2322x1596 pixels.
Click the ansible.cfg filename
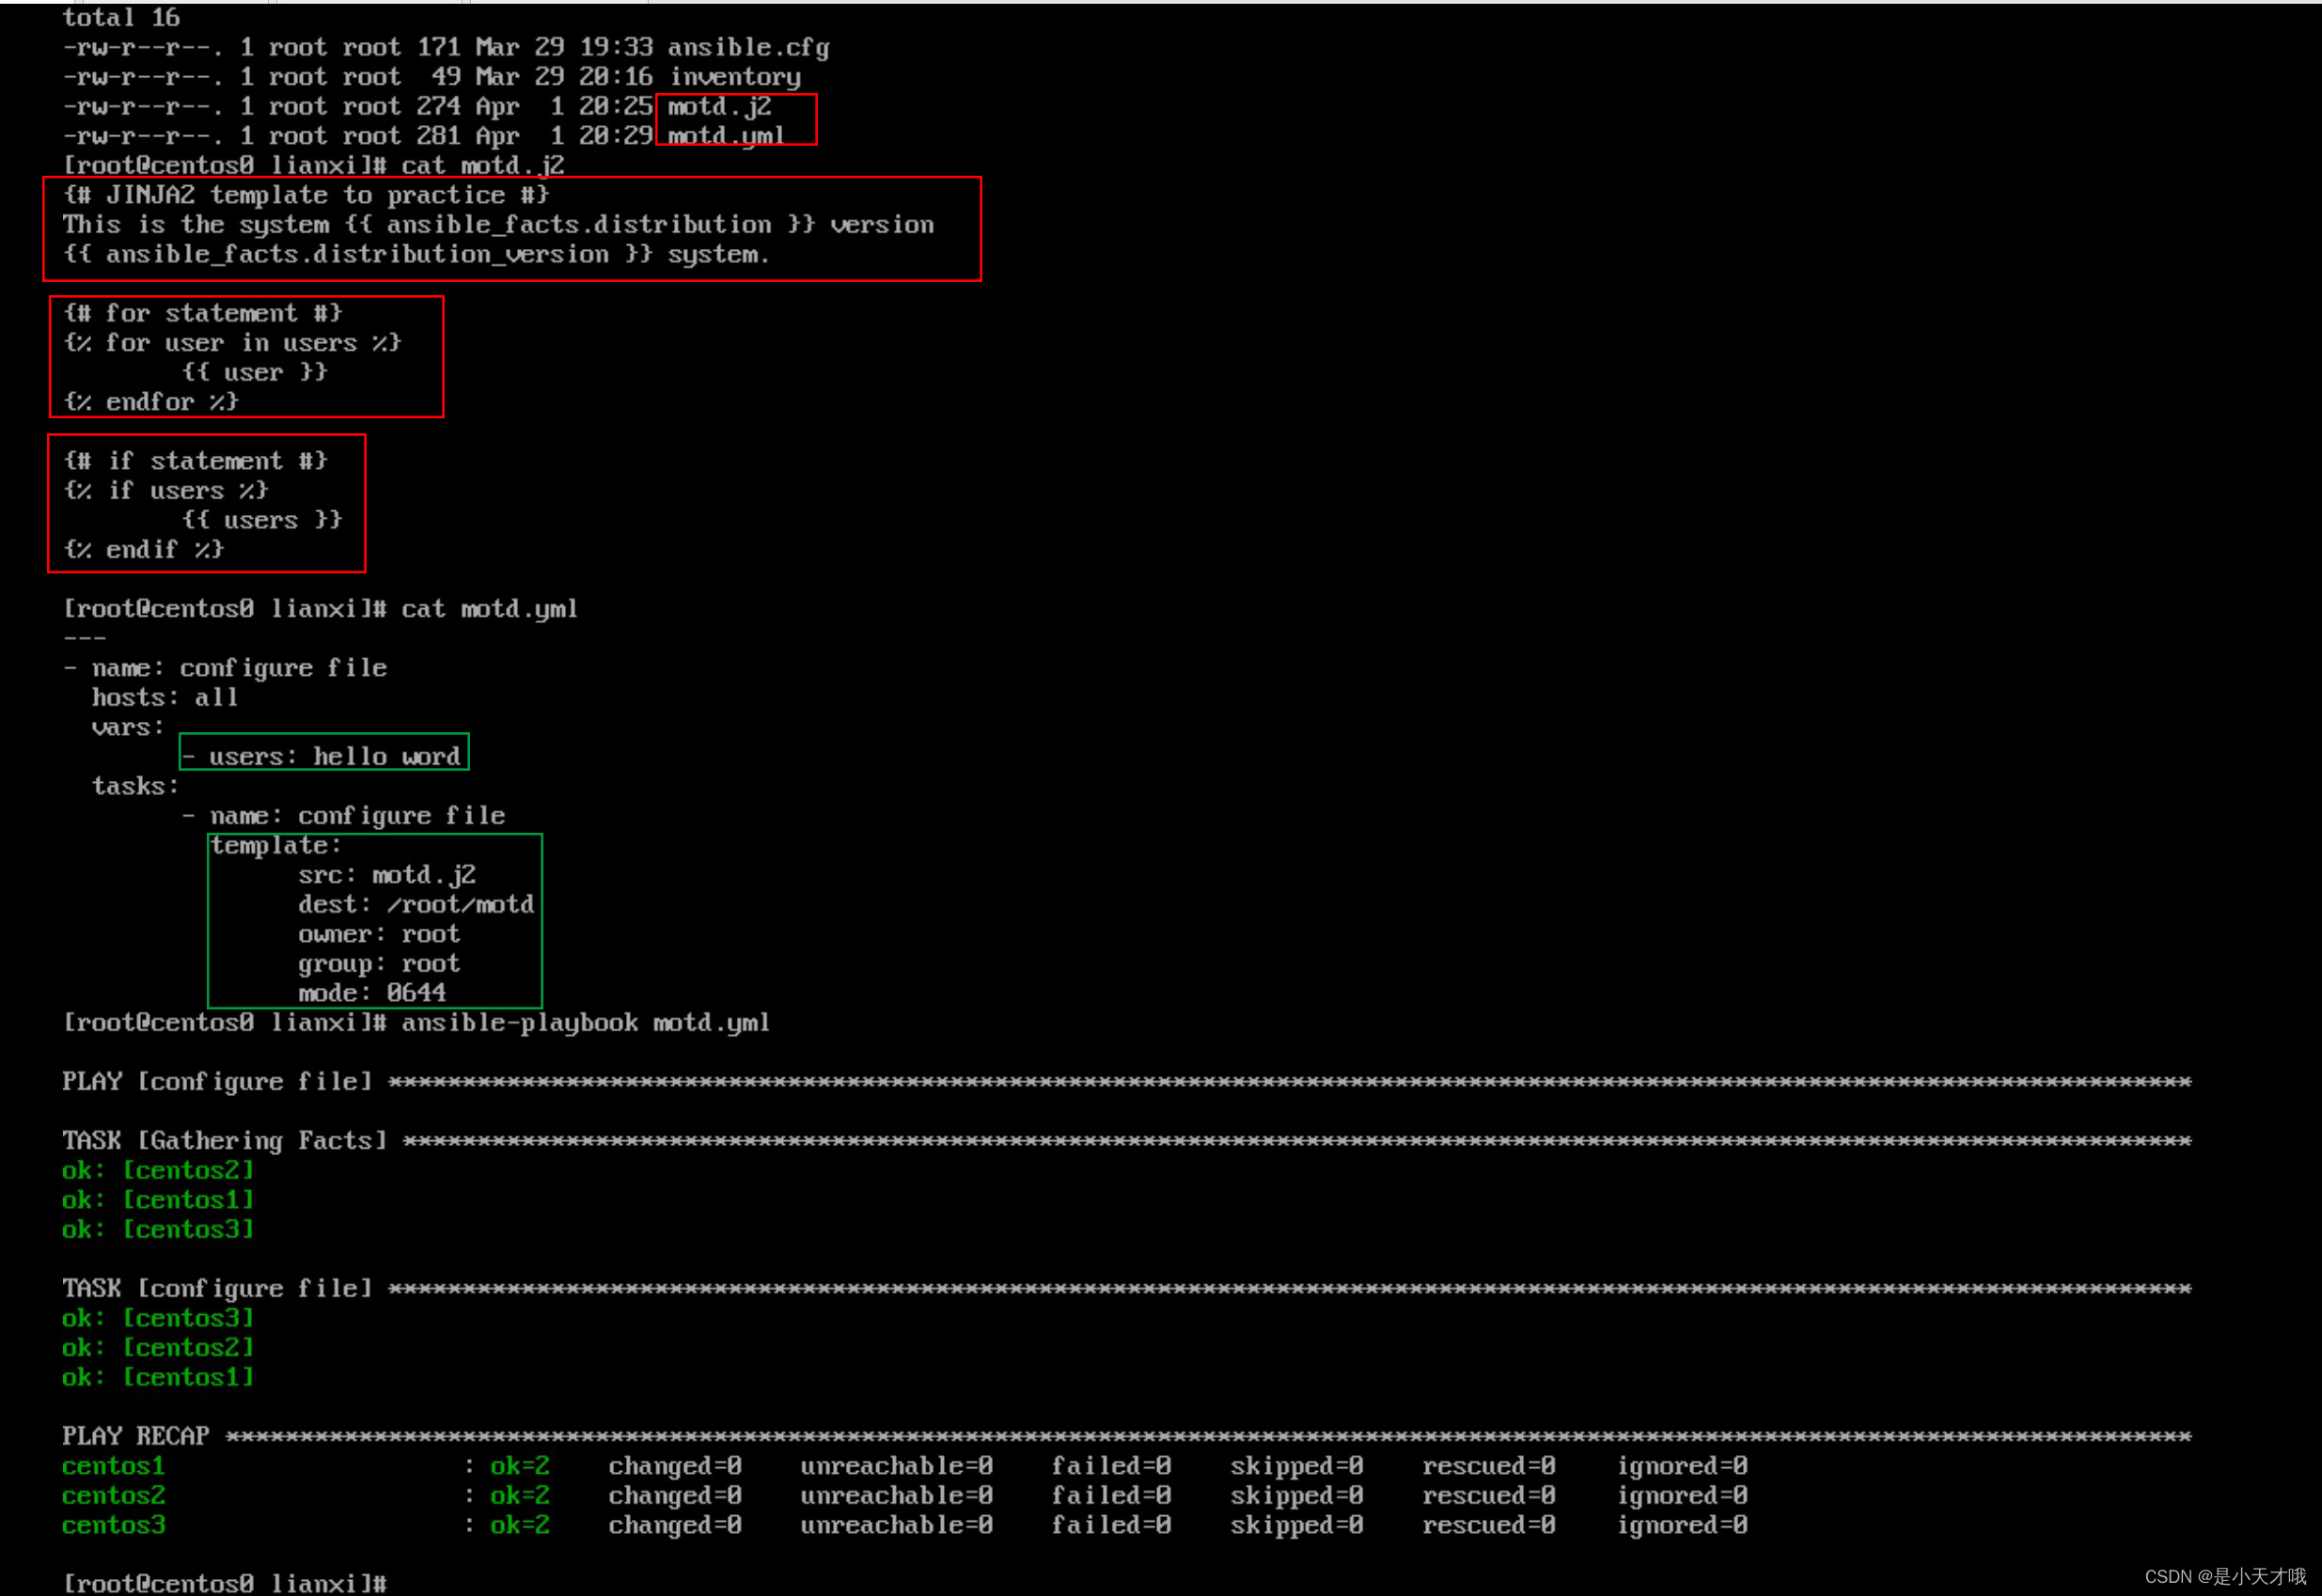pos(748,47)
